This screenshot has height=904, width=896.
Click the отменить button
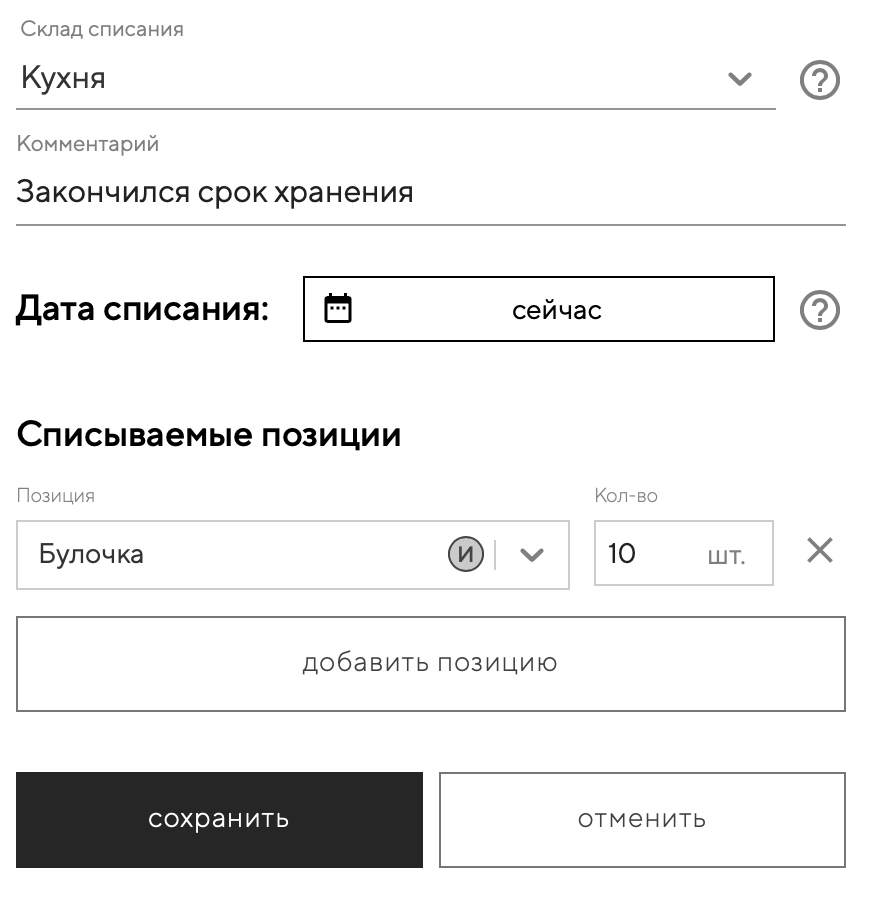point(642,819)
